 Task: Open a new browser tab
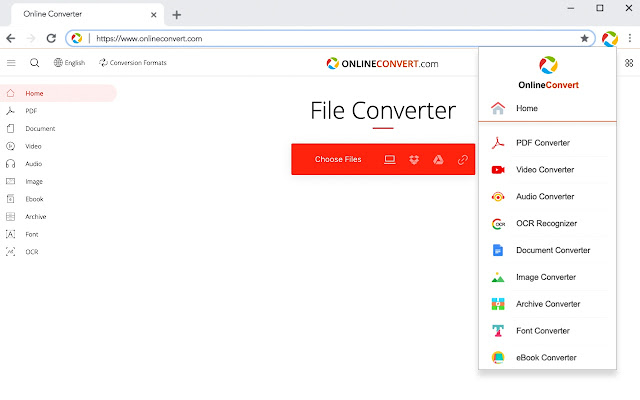pyautogui.click(x=177, y=15)
